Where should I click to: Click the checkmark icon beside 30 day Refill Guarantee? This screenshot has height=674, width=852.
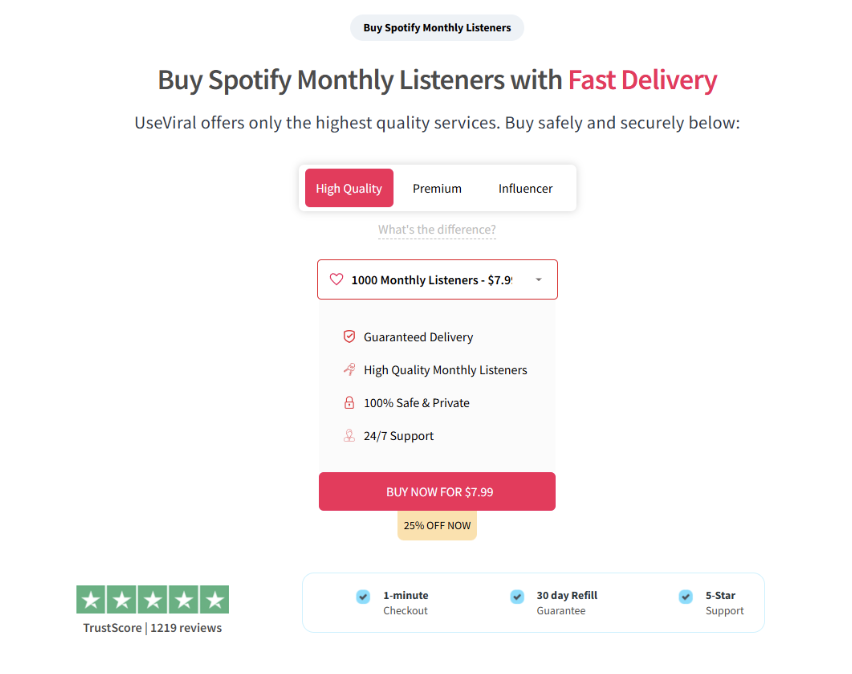[517, 596]
